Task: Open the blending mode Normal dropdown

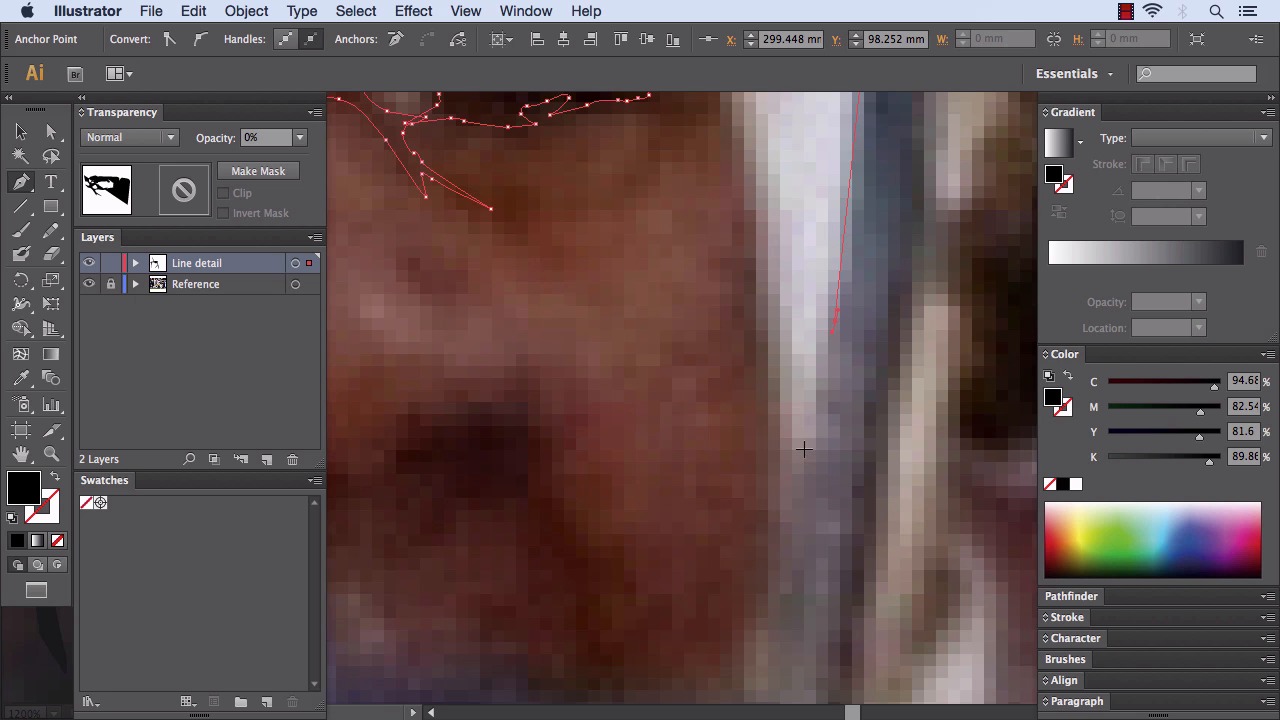Action: [x=131, y=138]
